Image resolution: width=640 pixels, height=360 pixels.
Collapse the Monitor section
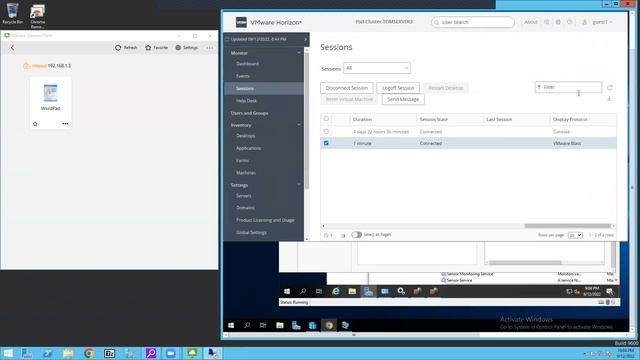pyautogui.click(x=299, y=53)
